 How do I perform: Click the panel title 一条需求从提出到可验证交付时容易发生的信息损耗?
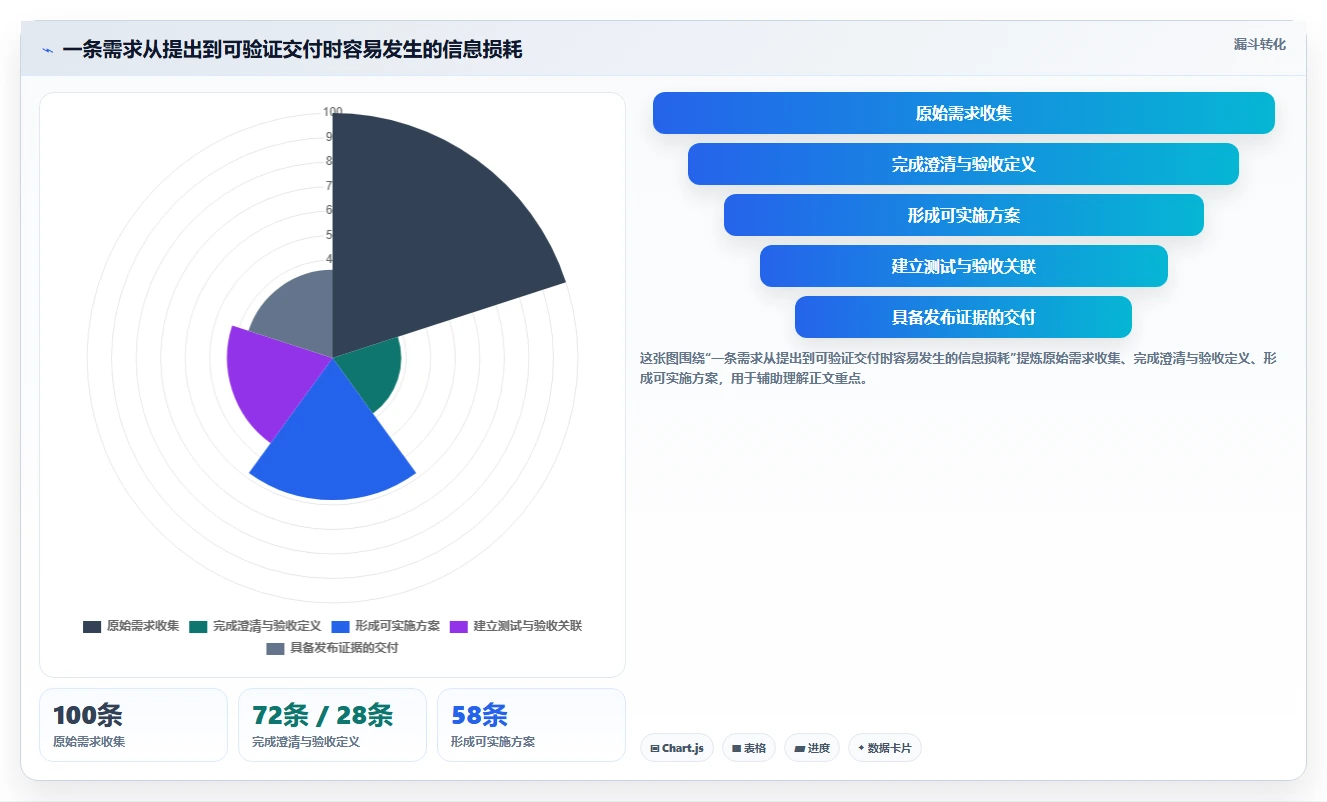pos(292,50)
